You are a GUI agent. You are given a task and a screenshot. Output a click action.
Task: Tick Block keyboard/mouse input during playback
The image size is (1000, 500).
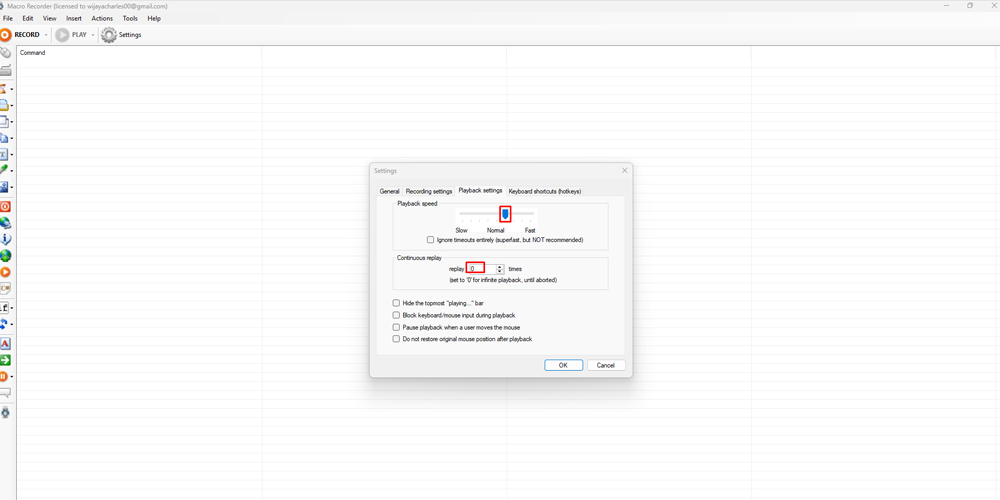[x=397, y=315]
